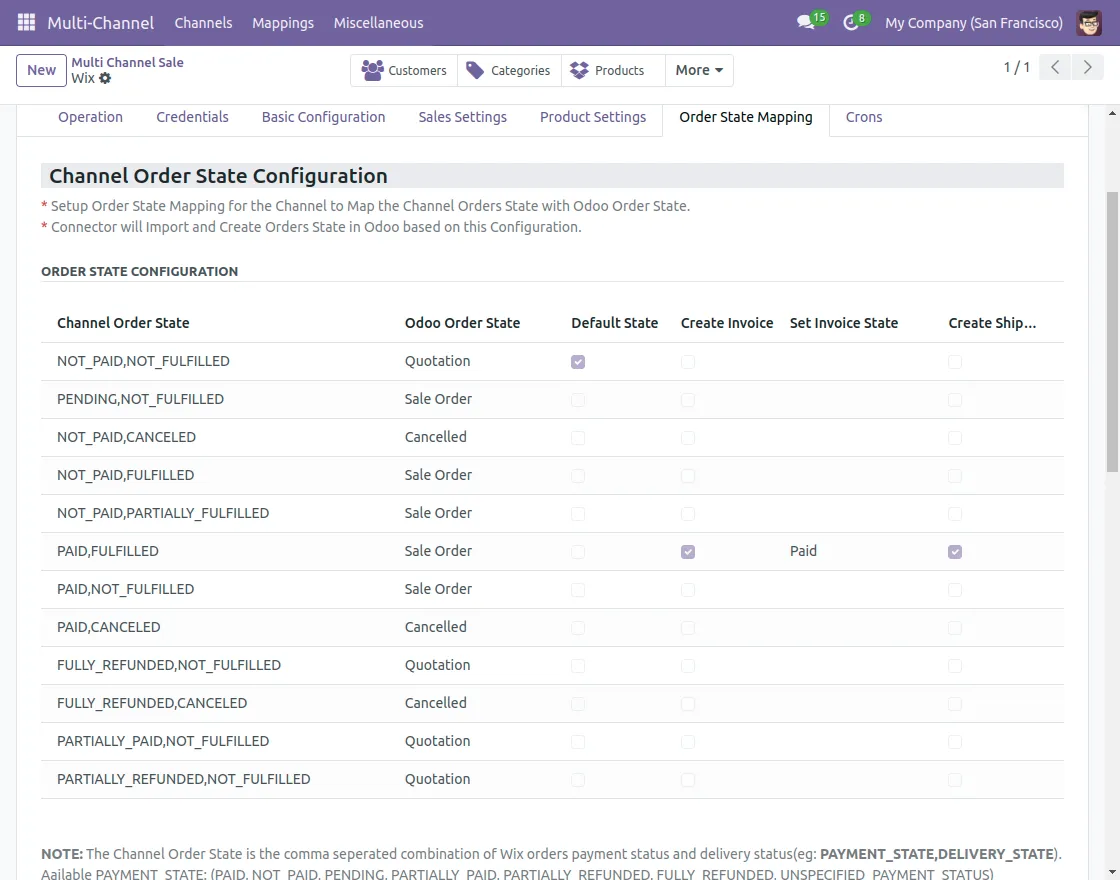Open the activities clock icon
1120x880 pixels.
point(852,22)
